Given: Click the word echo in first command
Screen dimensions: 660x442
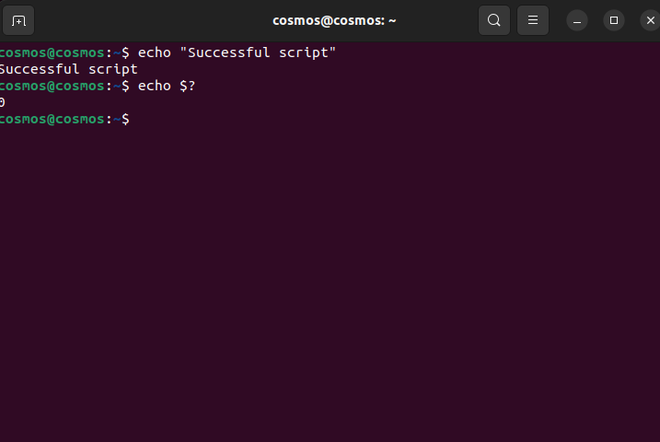Looking at the screenshot, I should (154, 52).
